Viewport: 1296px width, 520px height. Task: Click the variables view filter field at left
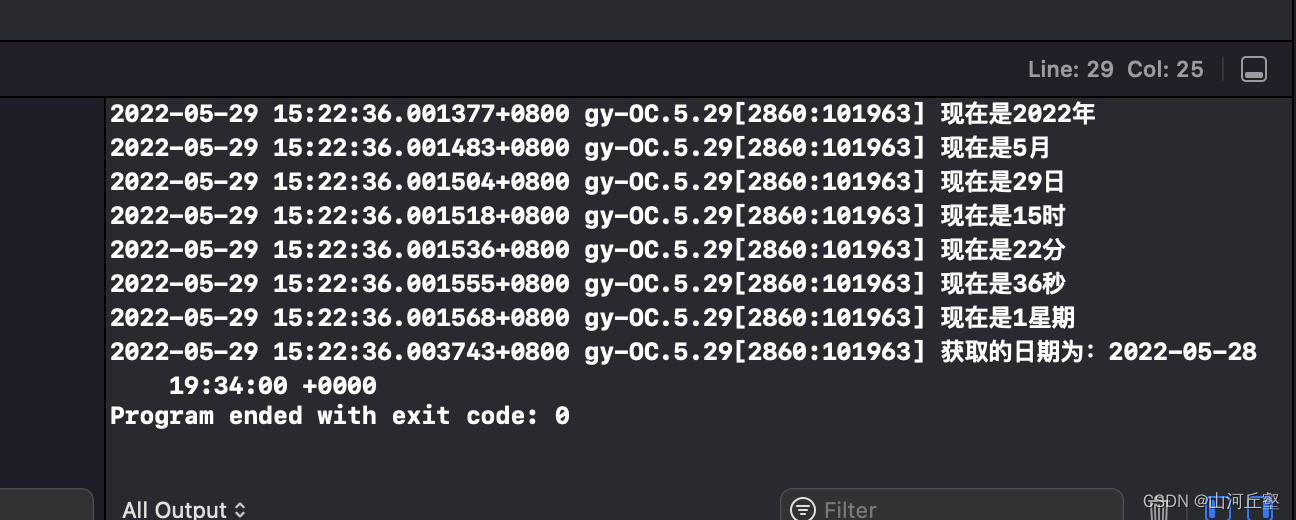45,505
